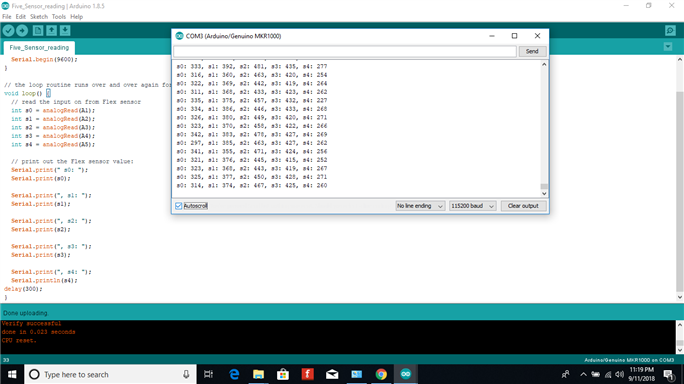
Task: Click the 'CPU reset.' console line
Action: coord(19,340)
